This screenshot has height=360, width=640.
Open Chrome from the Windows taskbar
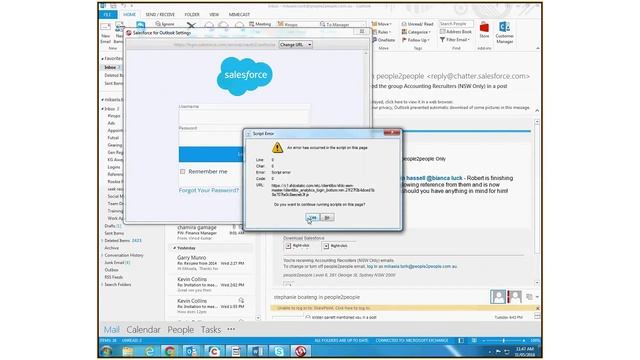170,351
